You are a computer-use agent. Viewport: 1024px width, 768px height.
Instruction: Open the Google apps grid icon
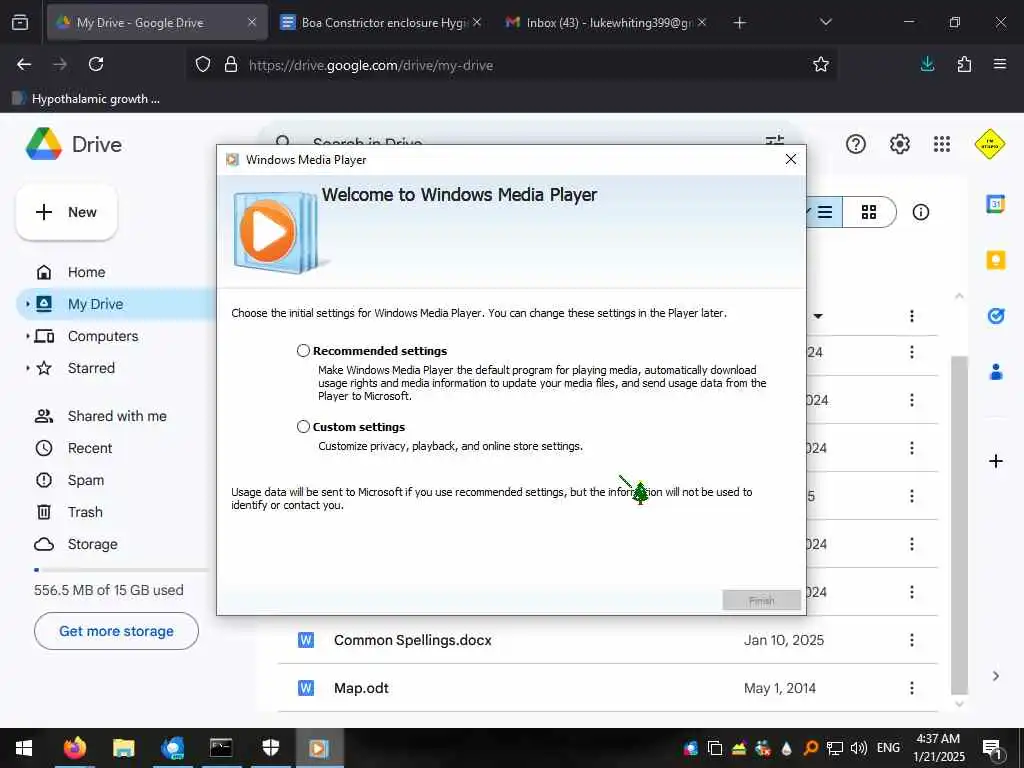point(942,144)
